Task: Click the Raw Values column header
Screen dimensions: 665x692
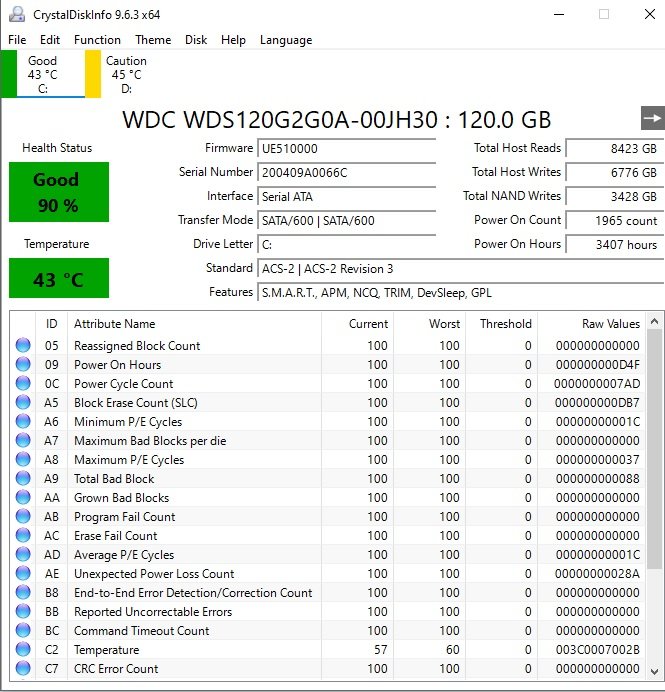Action: click(x=592, y=323)
